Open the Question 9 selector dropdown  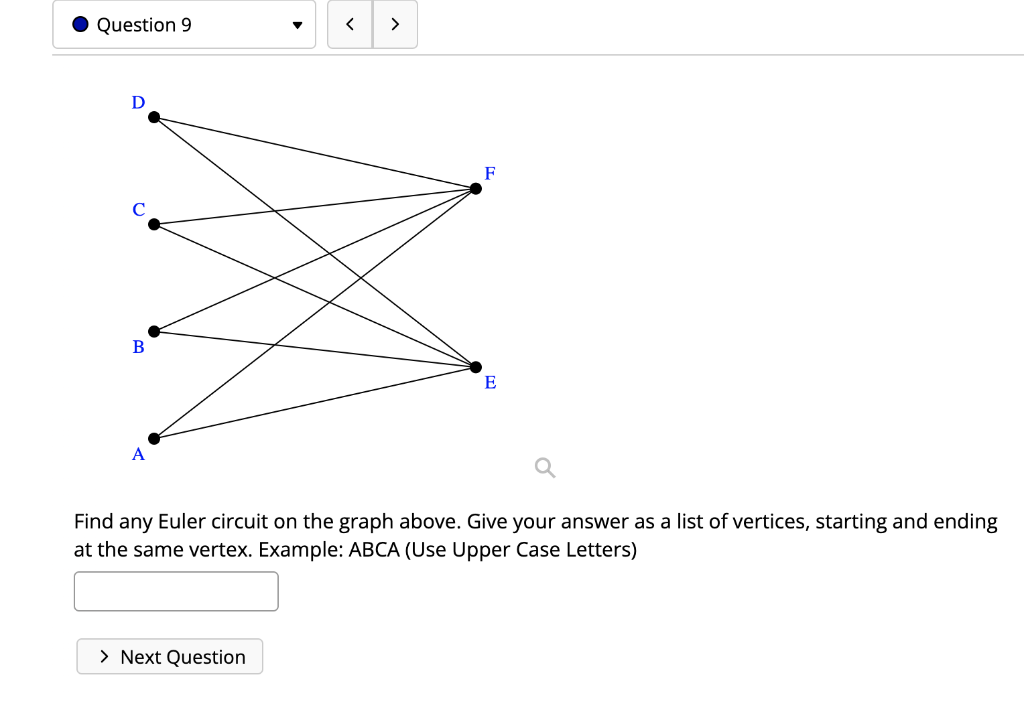[x=184, y=24]
